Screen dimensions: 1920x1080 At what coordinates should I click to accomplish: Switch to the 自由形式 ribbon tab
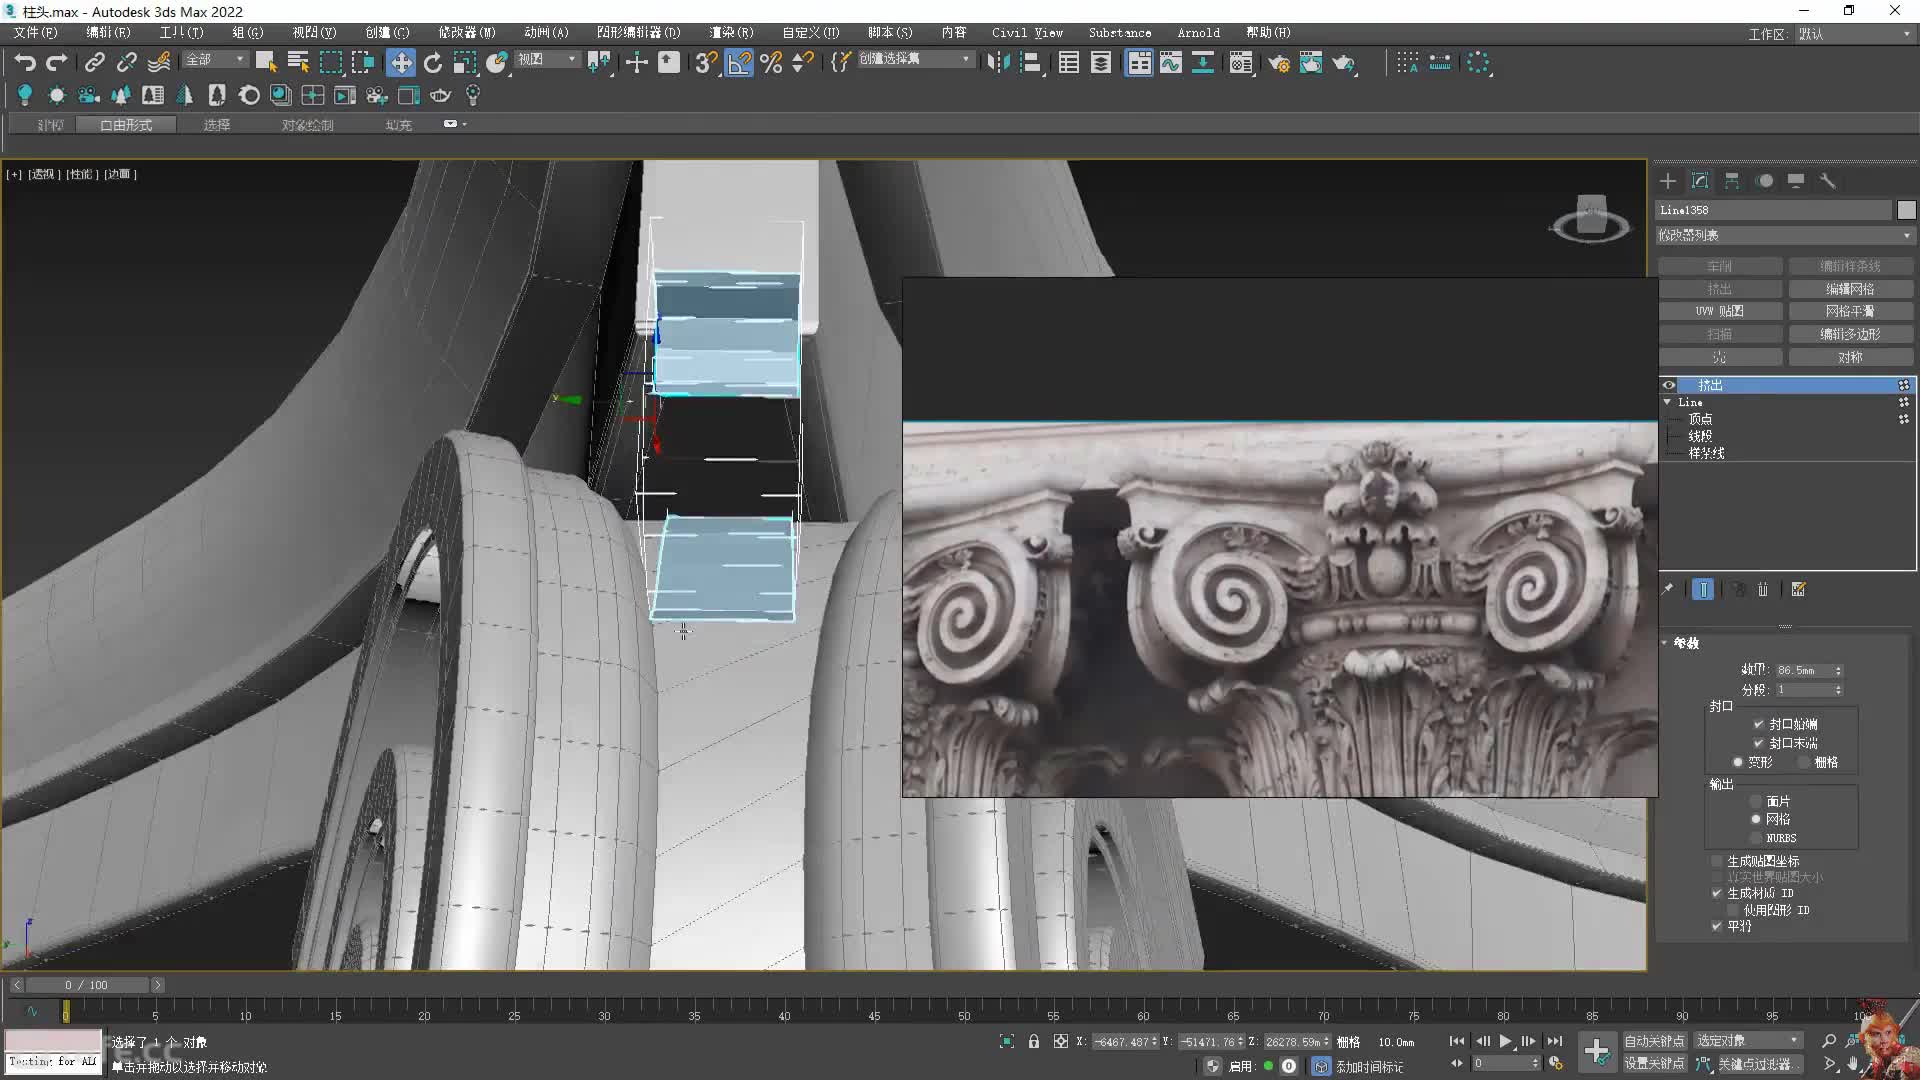pos(126,125)
